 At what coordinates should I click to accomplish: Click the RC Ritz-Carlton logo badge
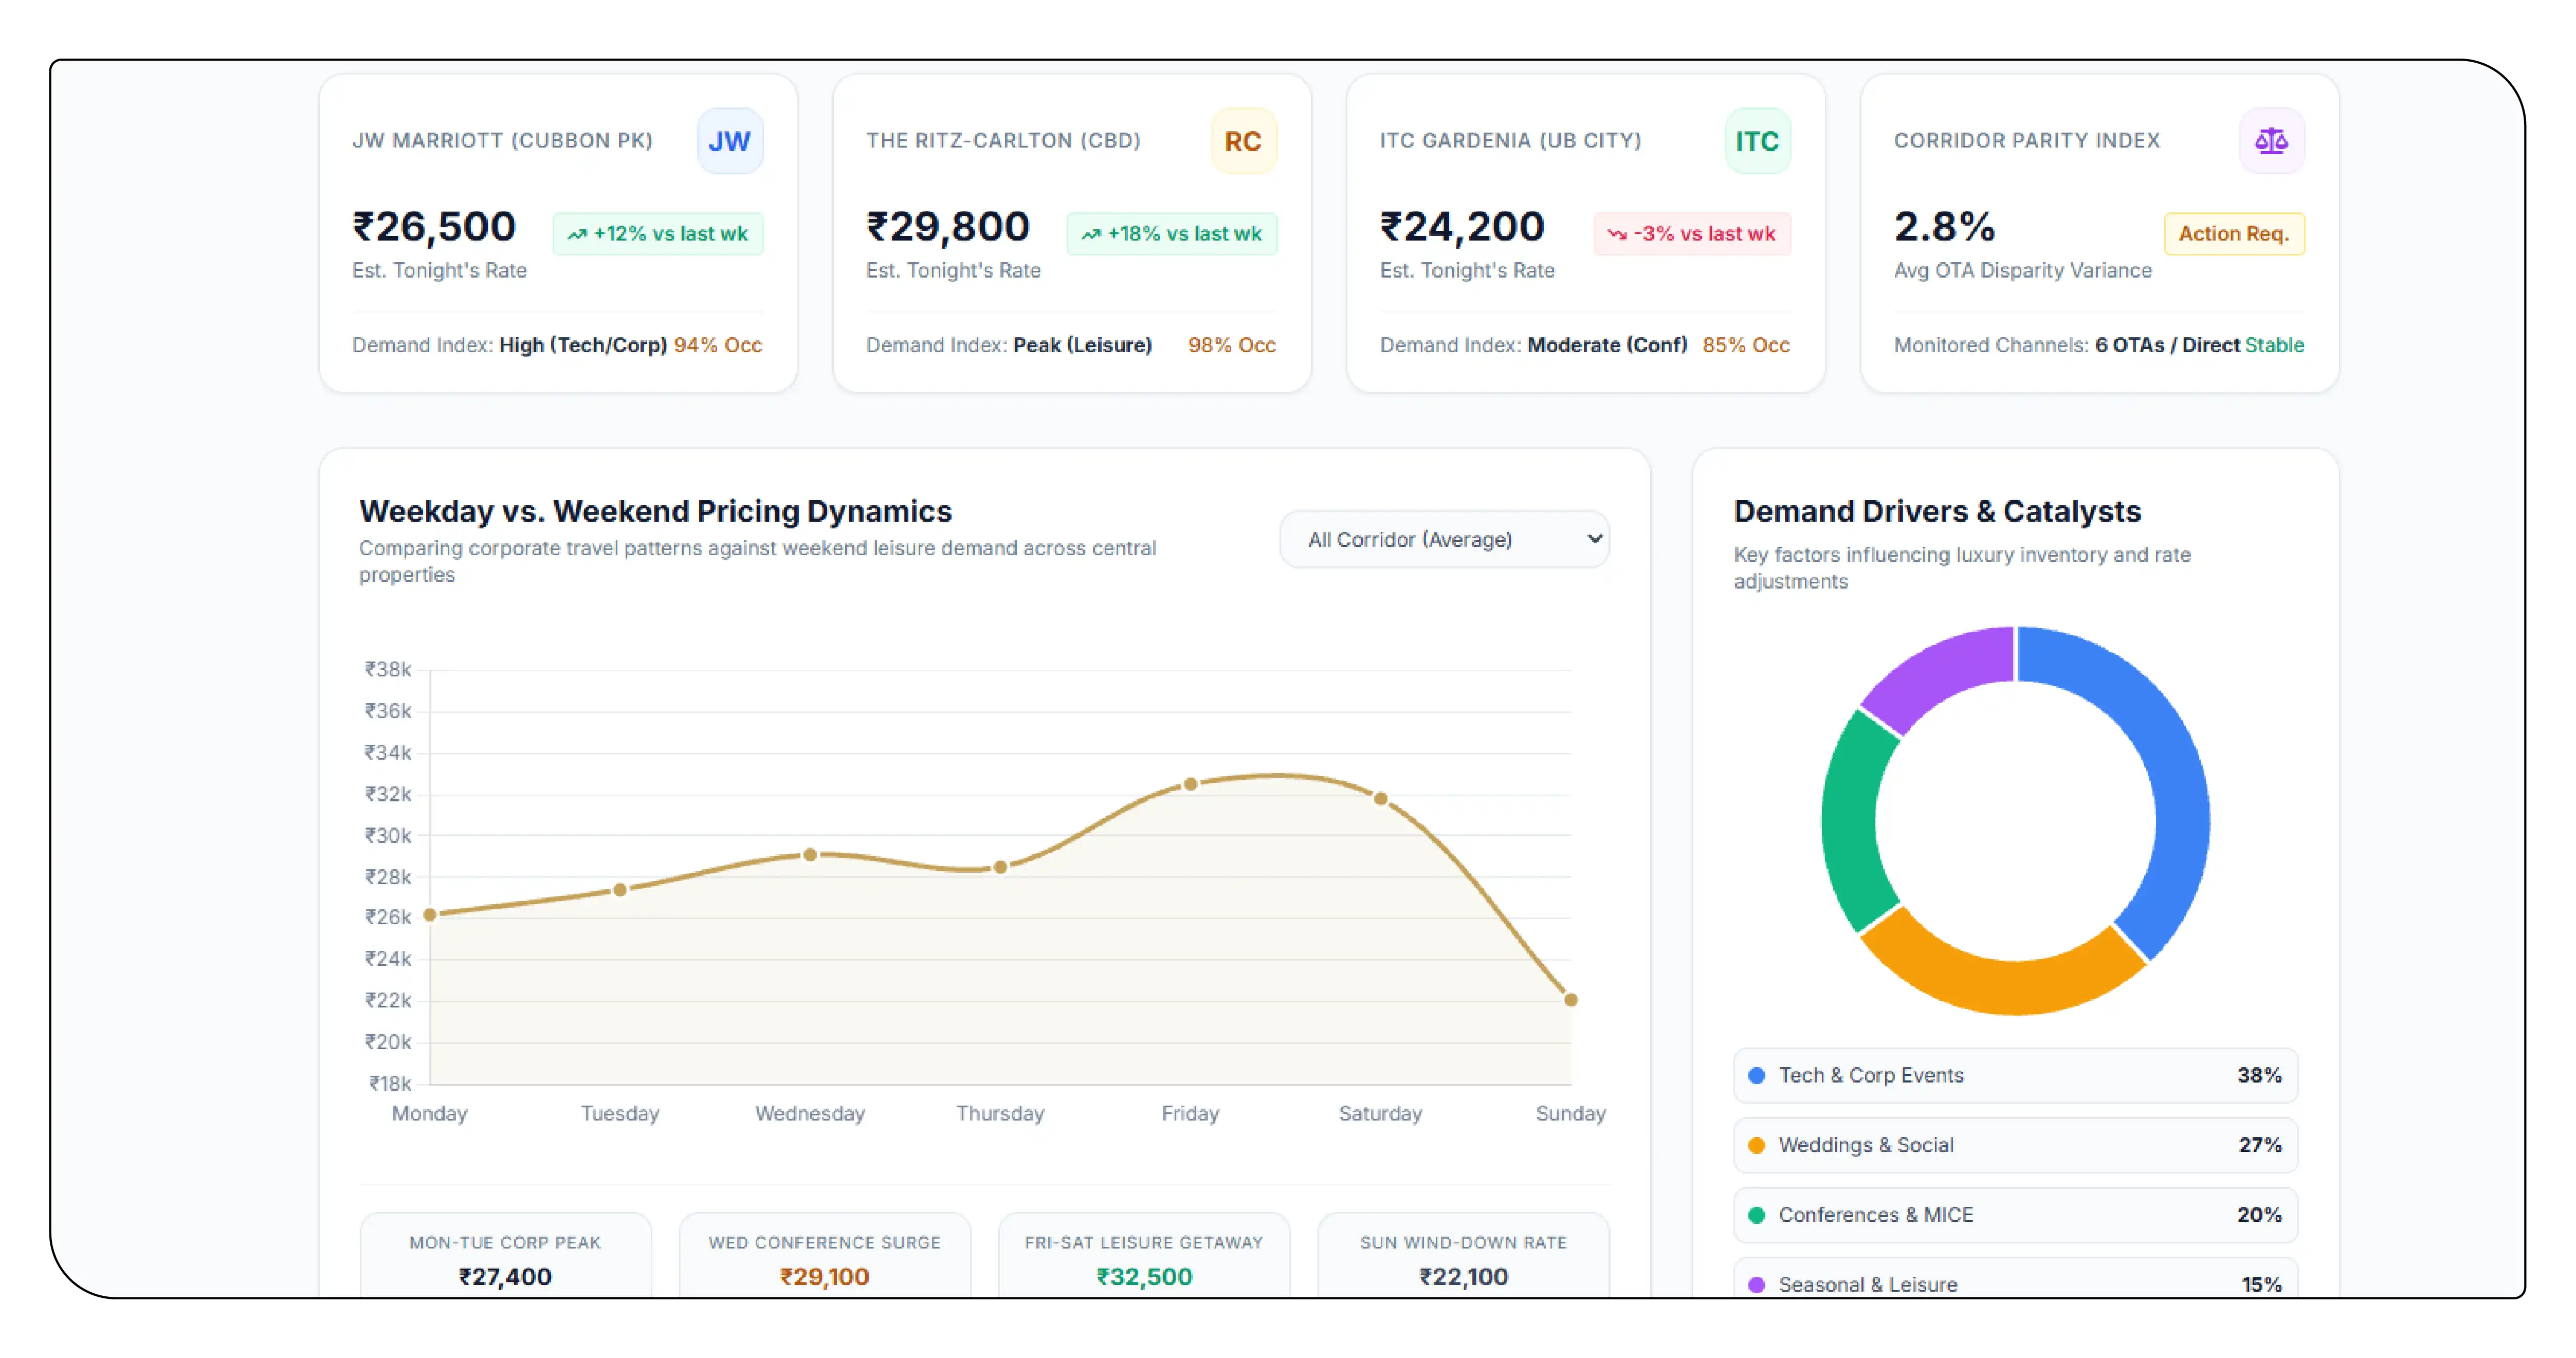click(1243, 141)
